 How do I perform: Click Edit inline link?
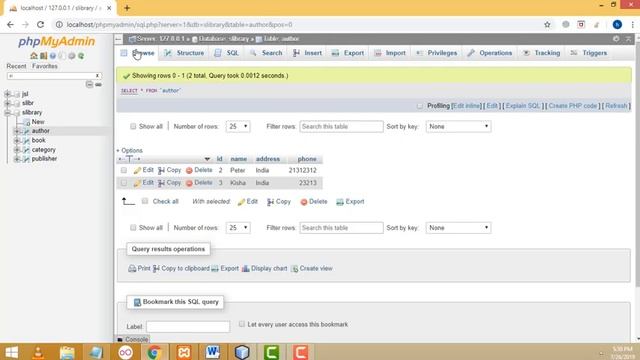tap(467, 106)
